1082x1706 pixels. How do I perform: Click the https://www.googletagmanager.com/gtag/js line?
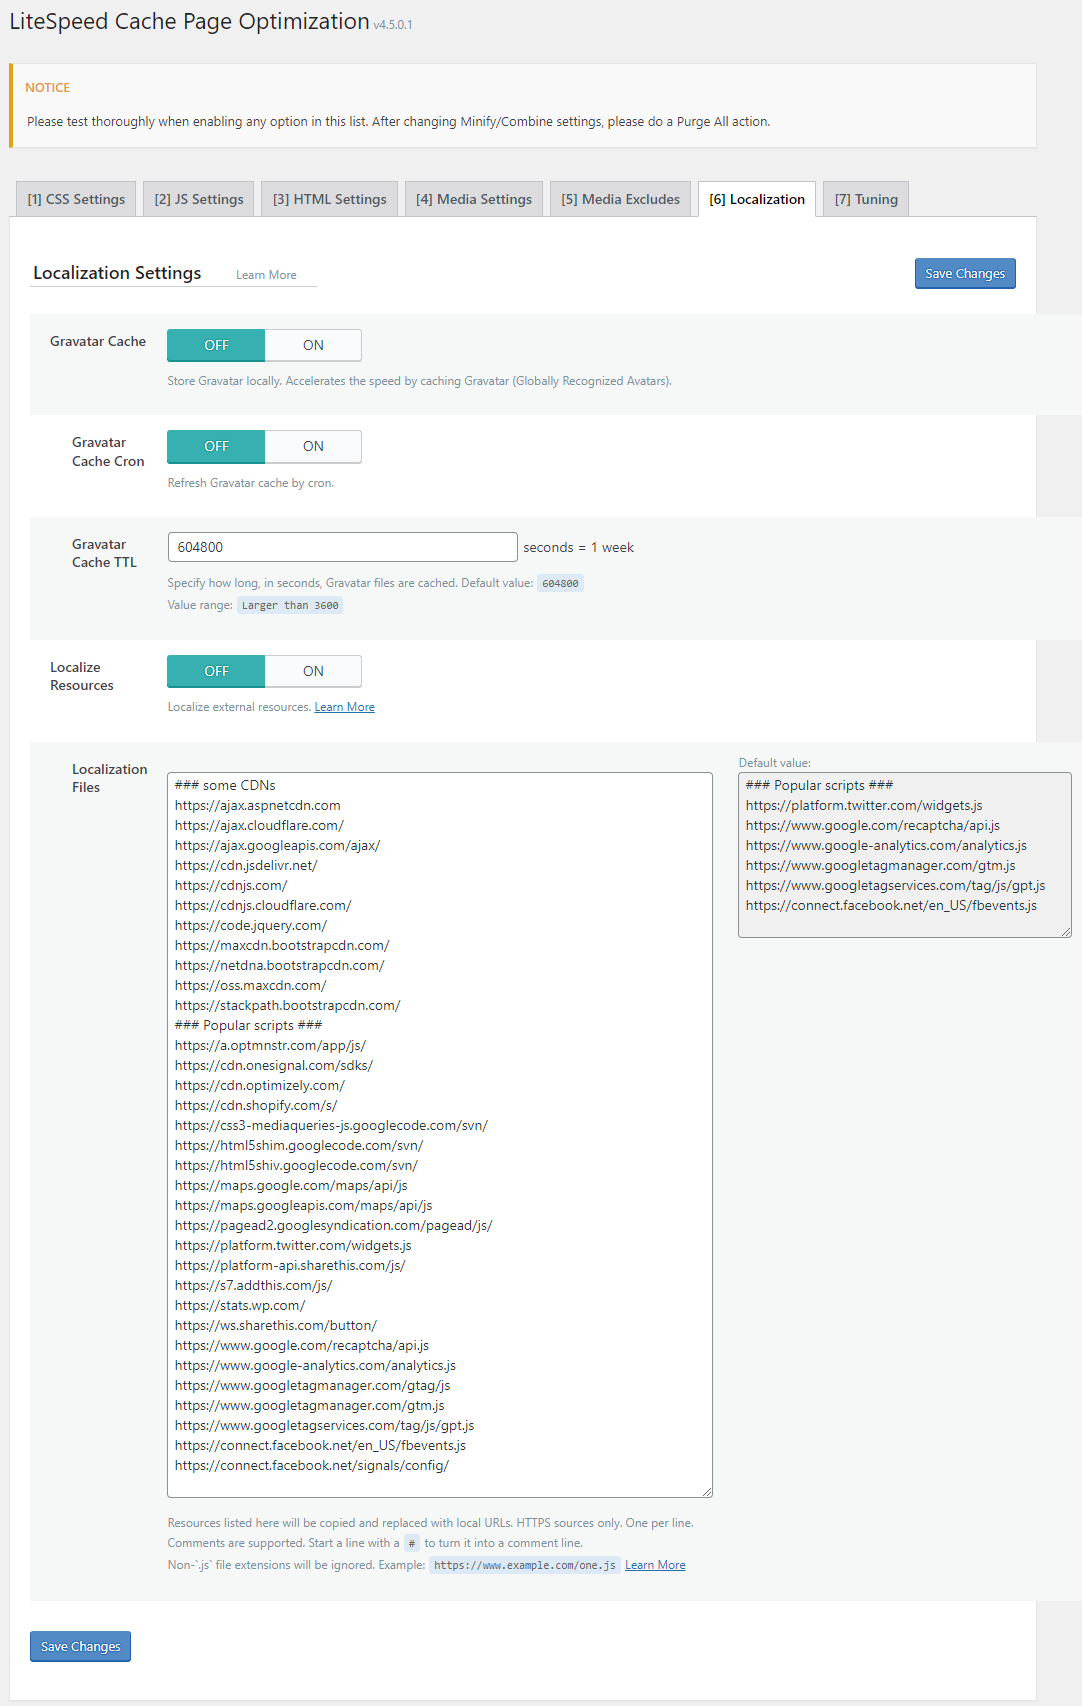coord(313,1385)
